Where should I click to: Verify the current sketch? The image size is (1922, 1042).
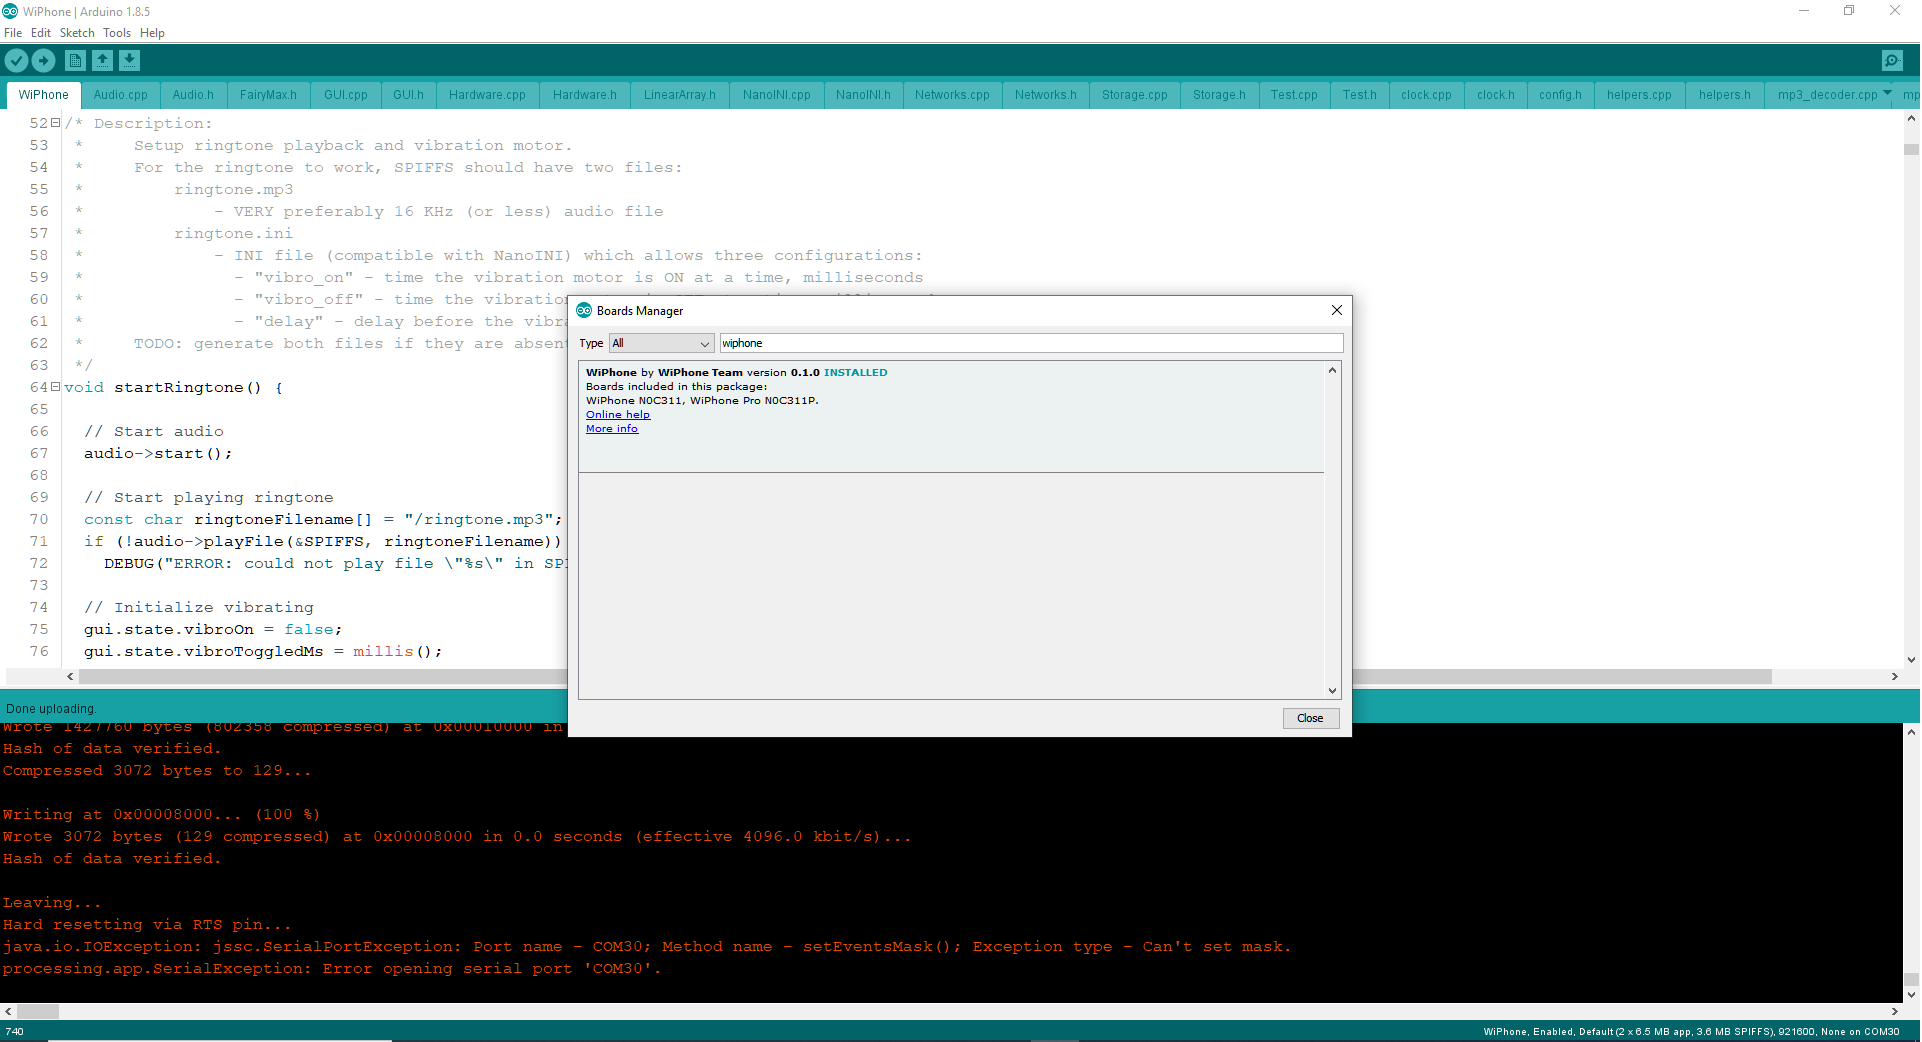coord(15,60)
